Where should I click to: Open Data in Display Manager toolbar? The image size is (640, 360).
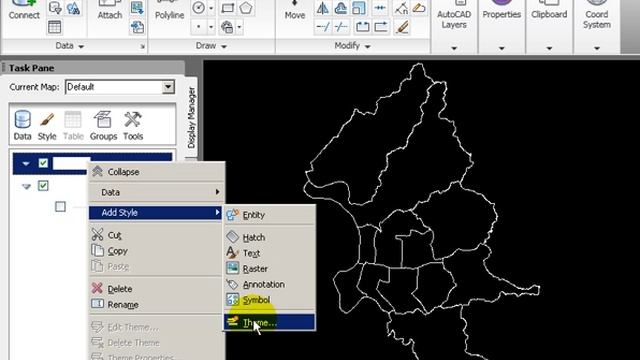click(22, 125)
